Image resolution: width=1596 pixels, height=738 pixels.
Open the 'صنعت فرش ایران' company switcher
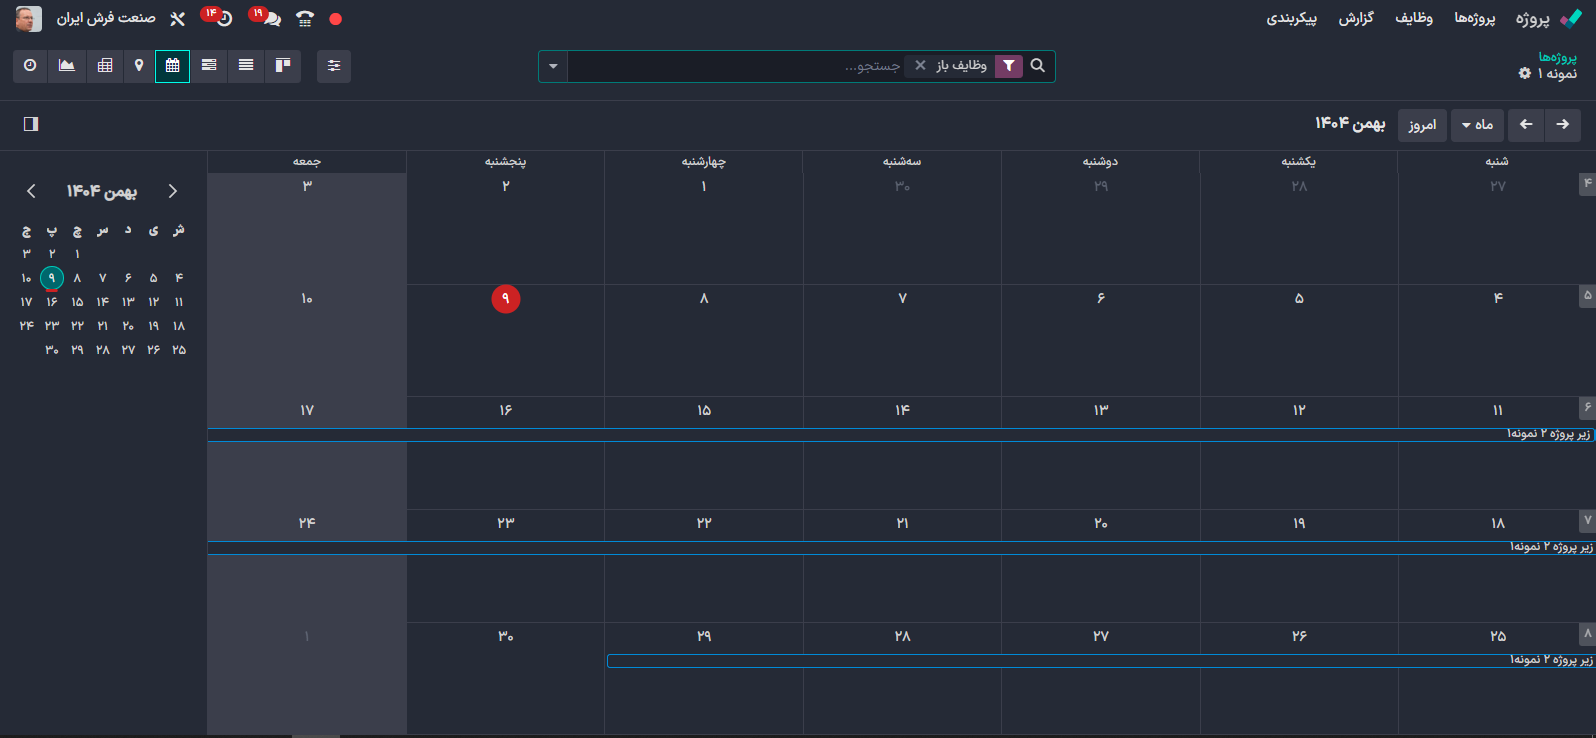[x=106, y=19]
